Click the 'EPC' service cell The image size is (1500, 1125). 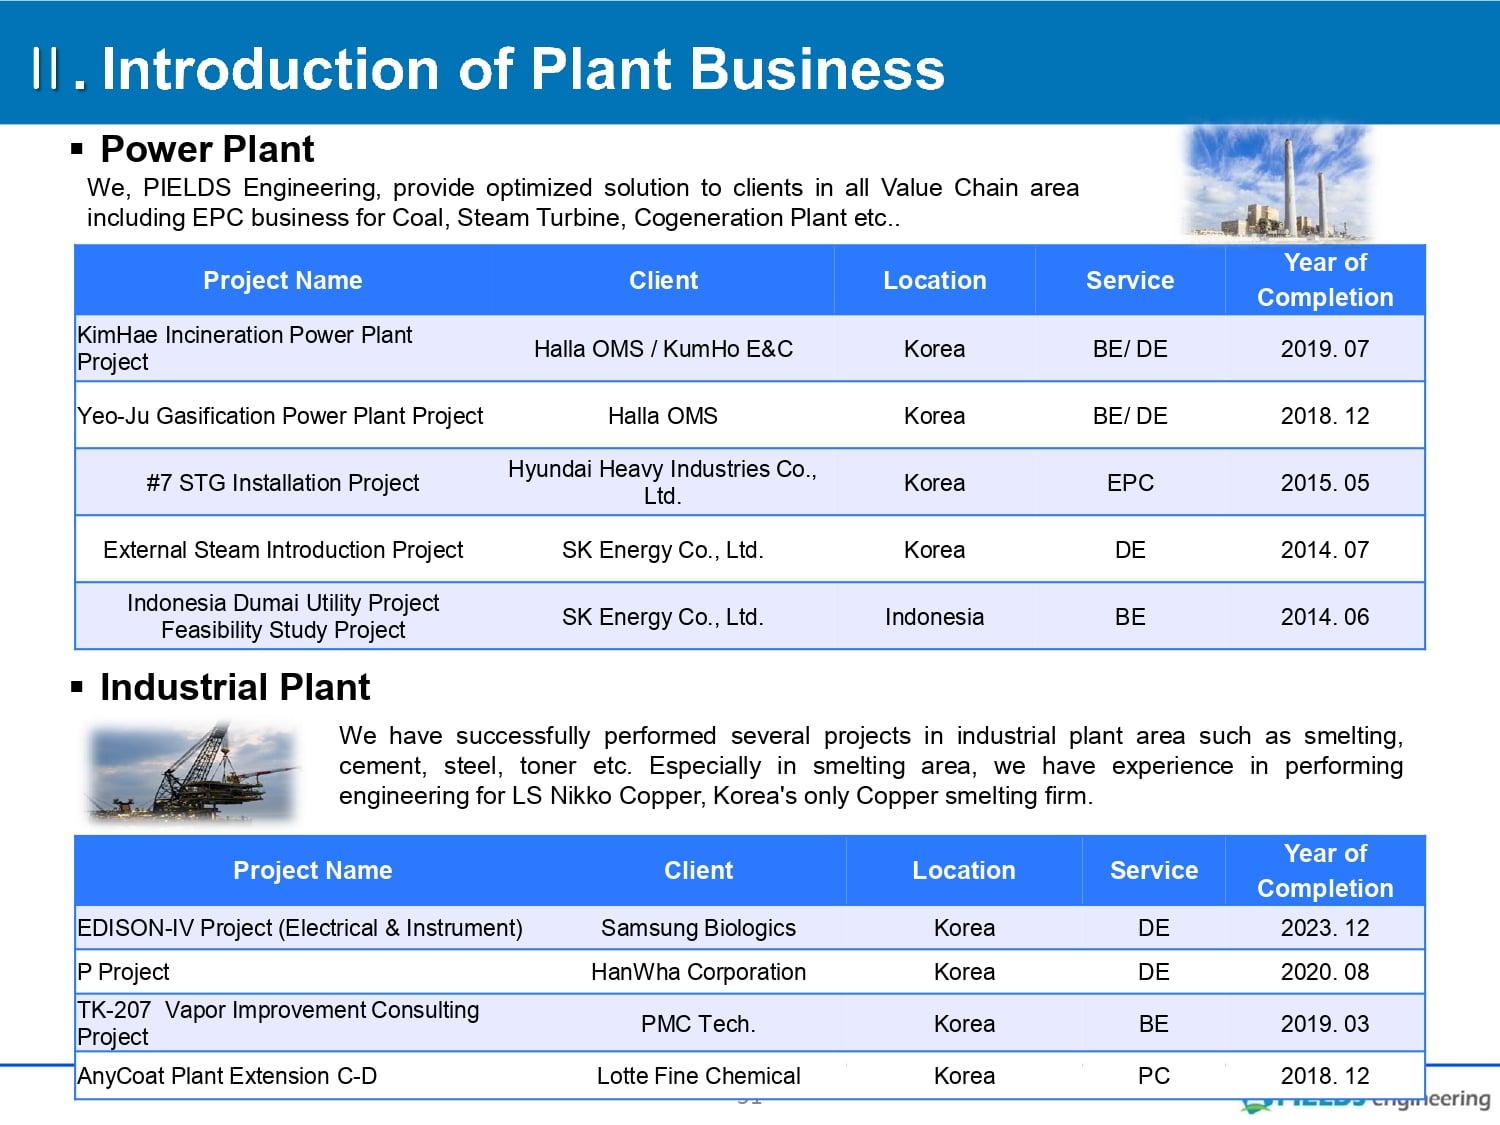1130,483
